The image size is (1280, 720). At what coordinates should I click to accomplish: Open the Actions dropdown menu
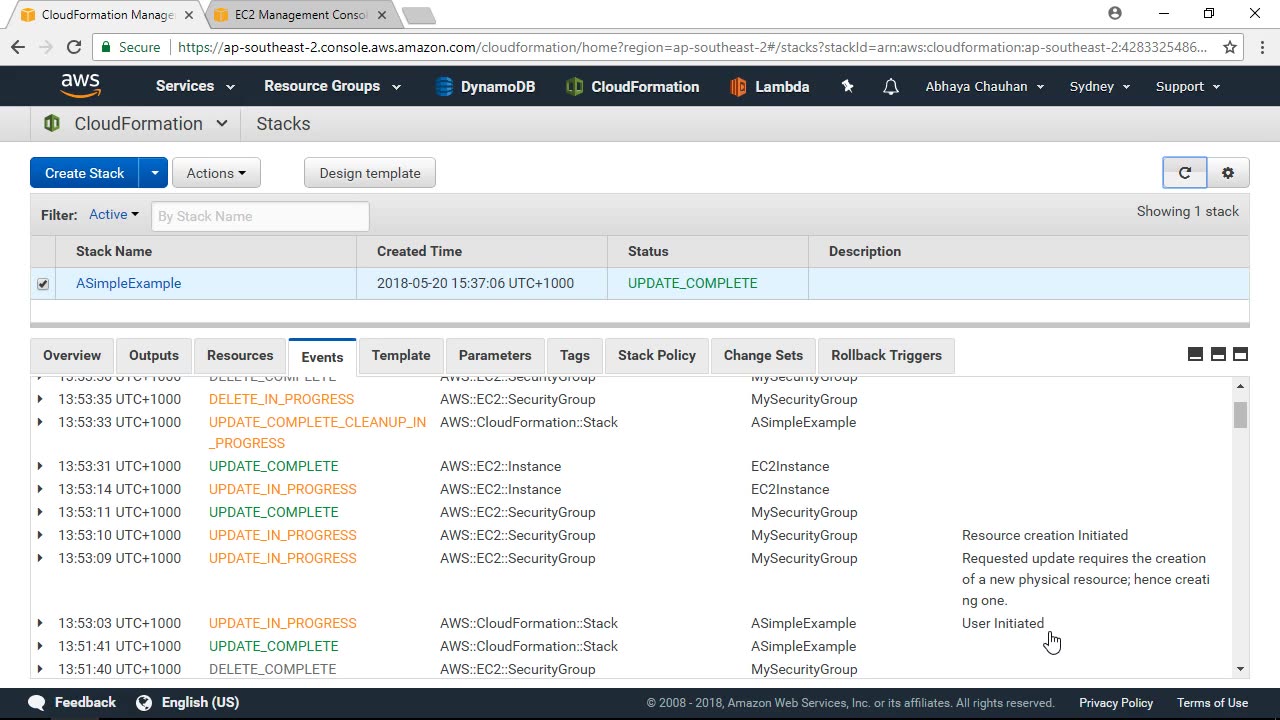click(216, 173)
